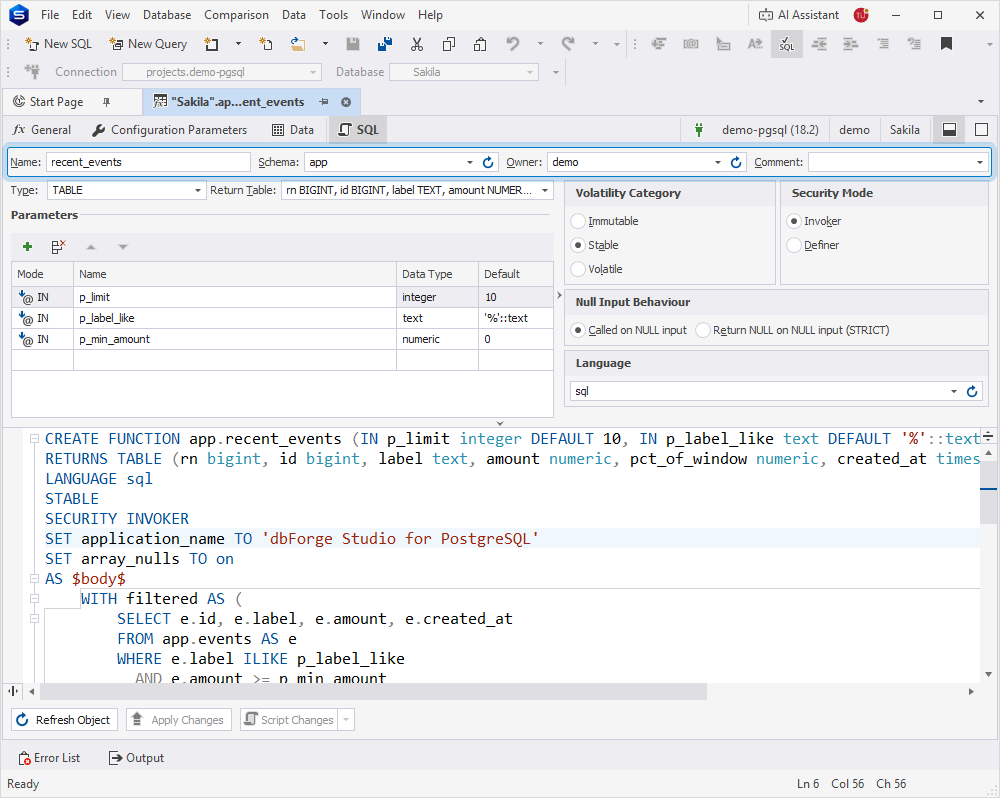This screenshot has height=798, width=1000.
Task: Click the bookmark icon in the toolbar
Action: click(946, 43)
